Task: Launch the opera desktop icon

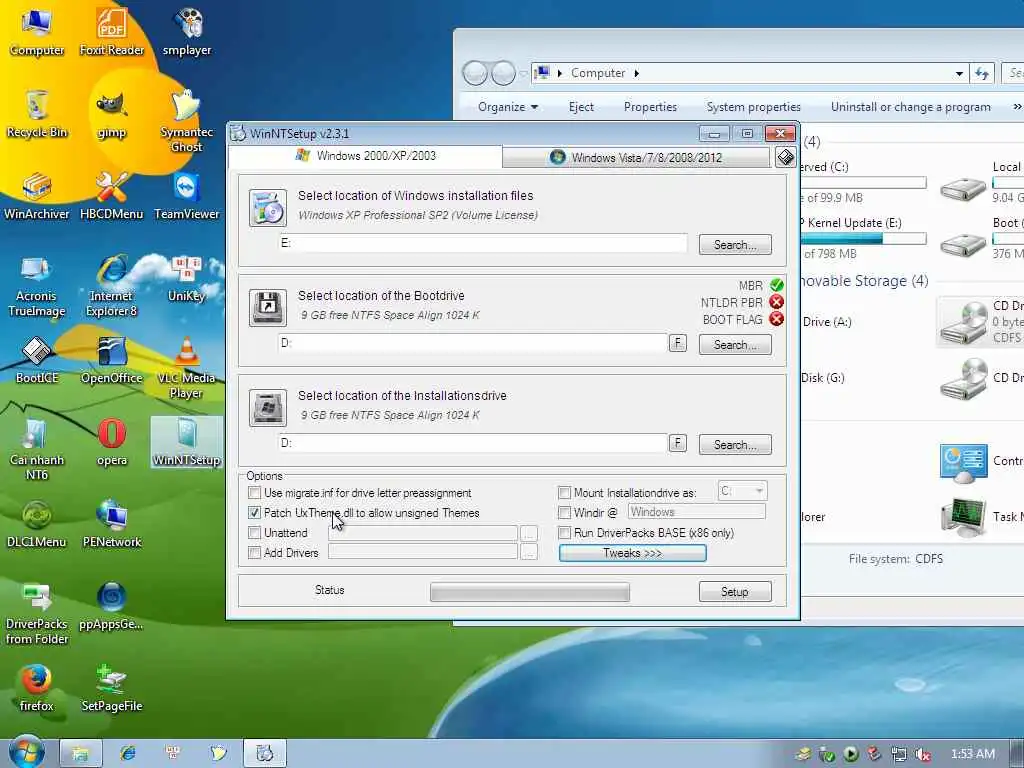Action: coord(112,442)
